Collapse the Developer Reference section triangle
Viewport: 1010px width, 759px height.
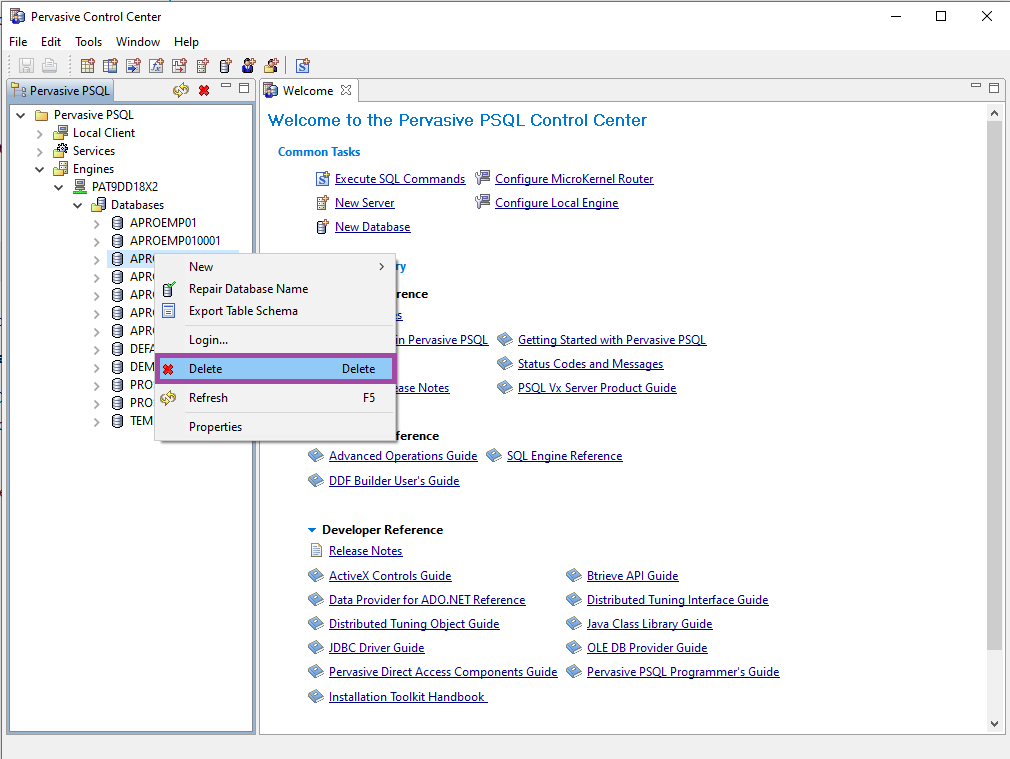click(312, 530)
